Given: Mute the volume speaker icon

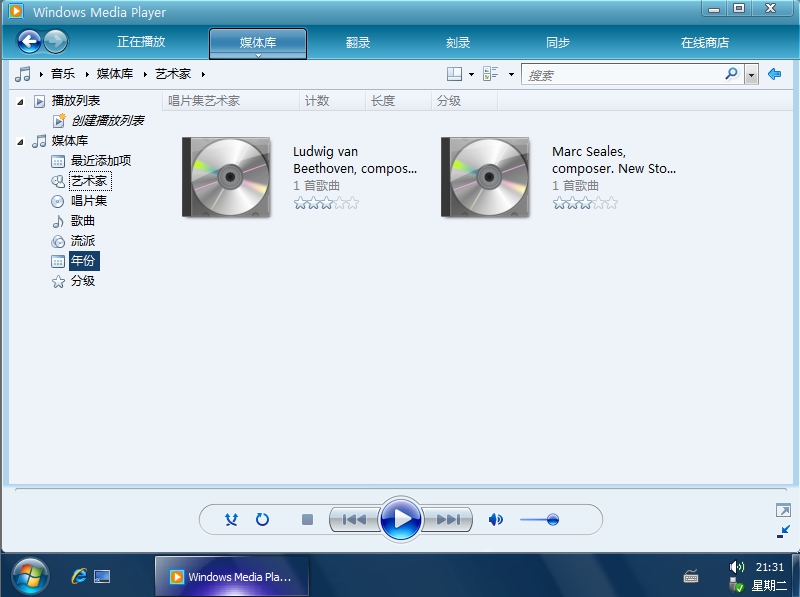Looking at the screenshot, I should point(495,520).
